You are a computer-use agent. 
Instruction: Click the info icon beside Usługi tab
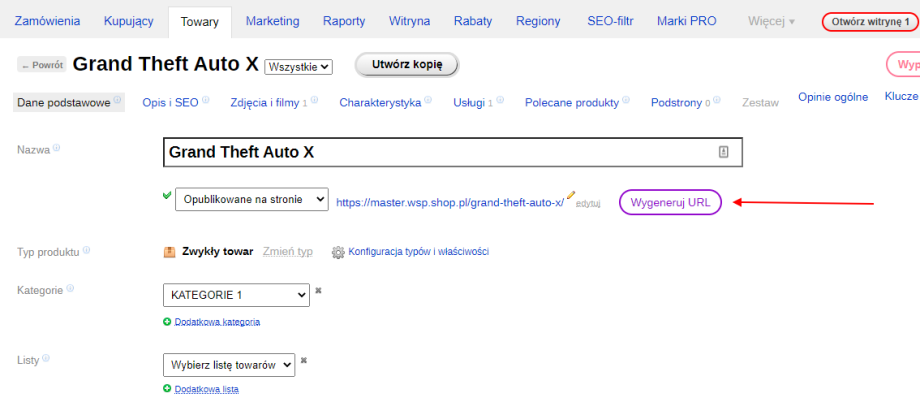tap(500, 100)
